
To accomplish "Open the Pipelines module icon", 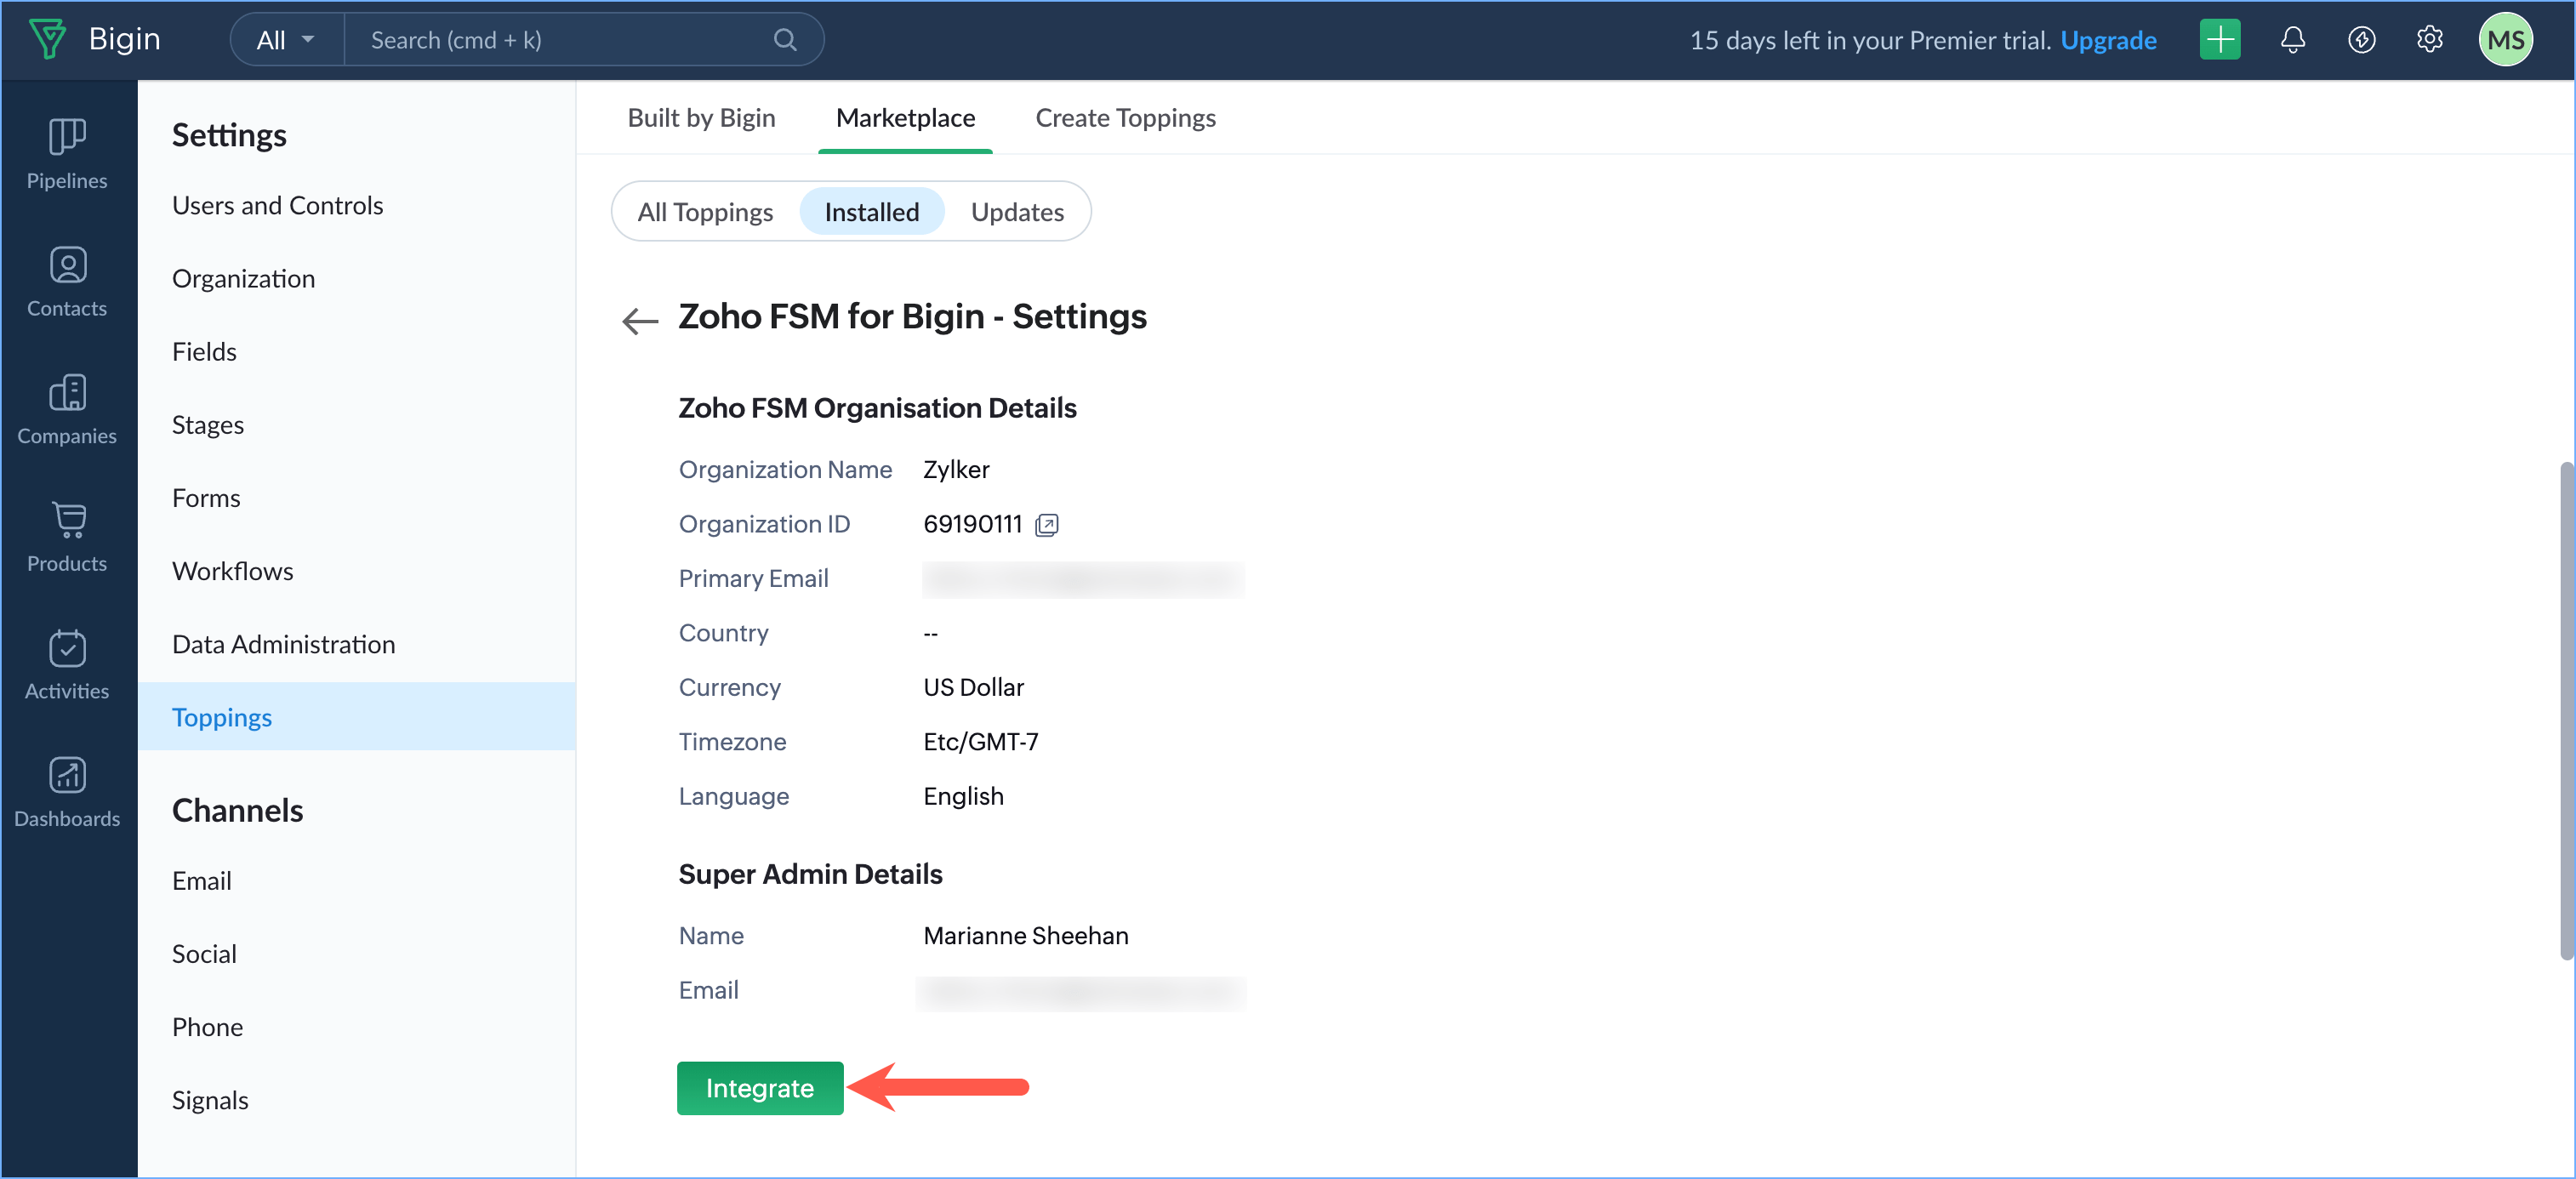I will [x=67, y=138].
